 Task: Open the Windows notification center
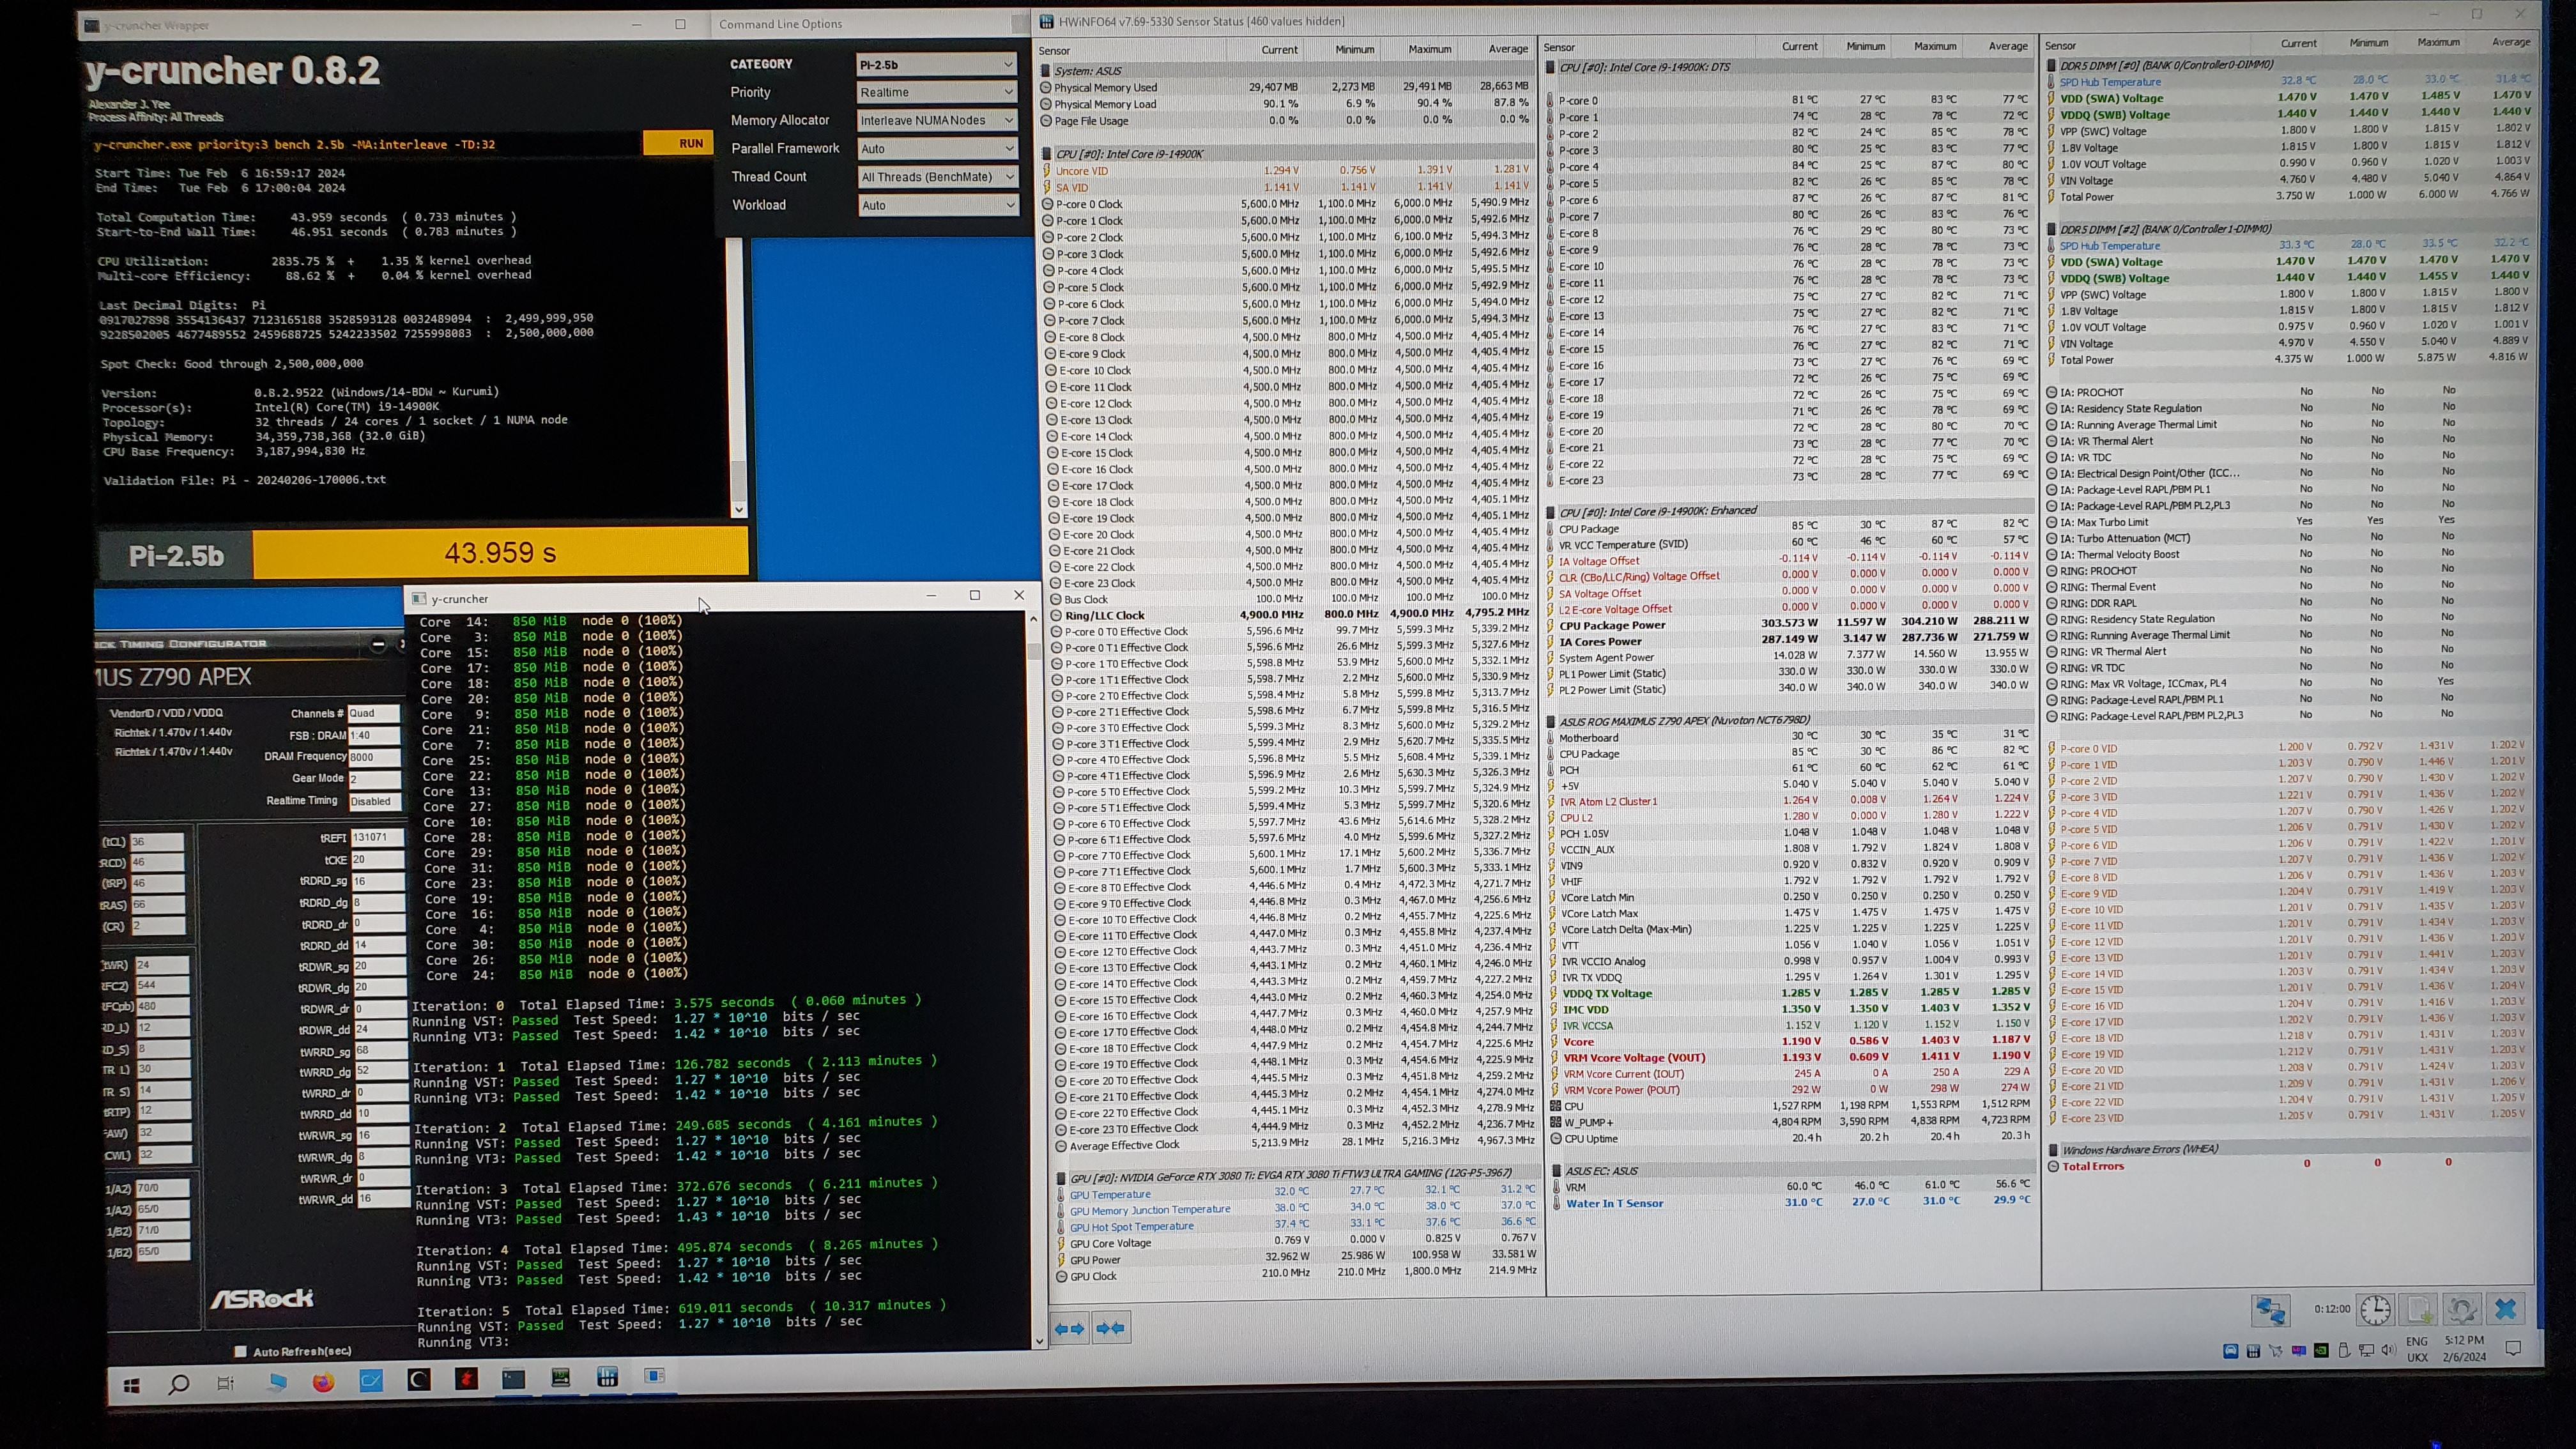(x=2513, y=1348)
